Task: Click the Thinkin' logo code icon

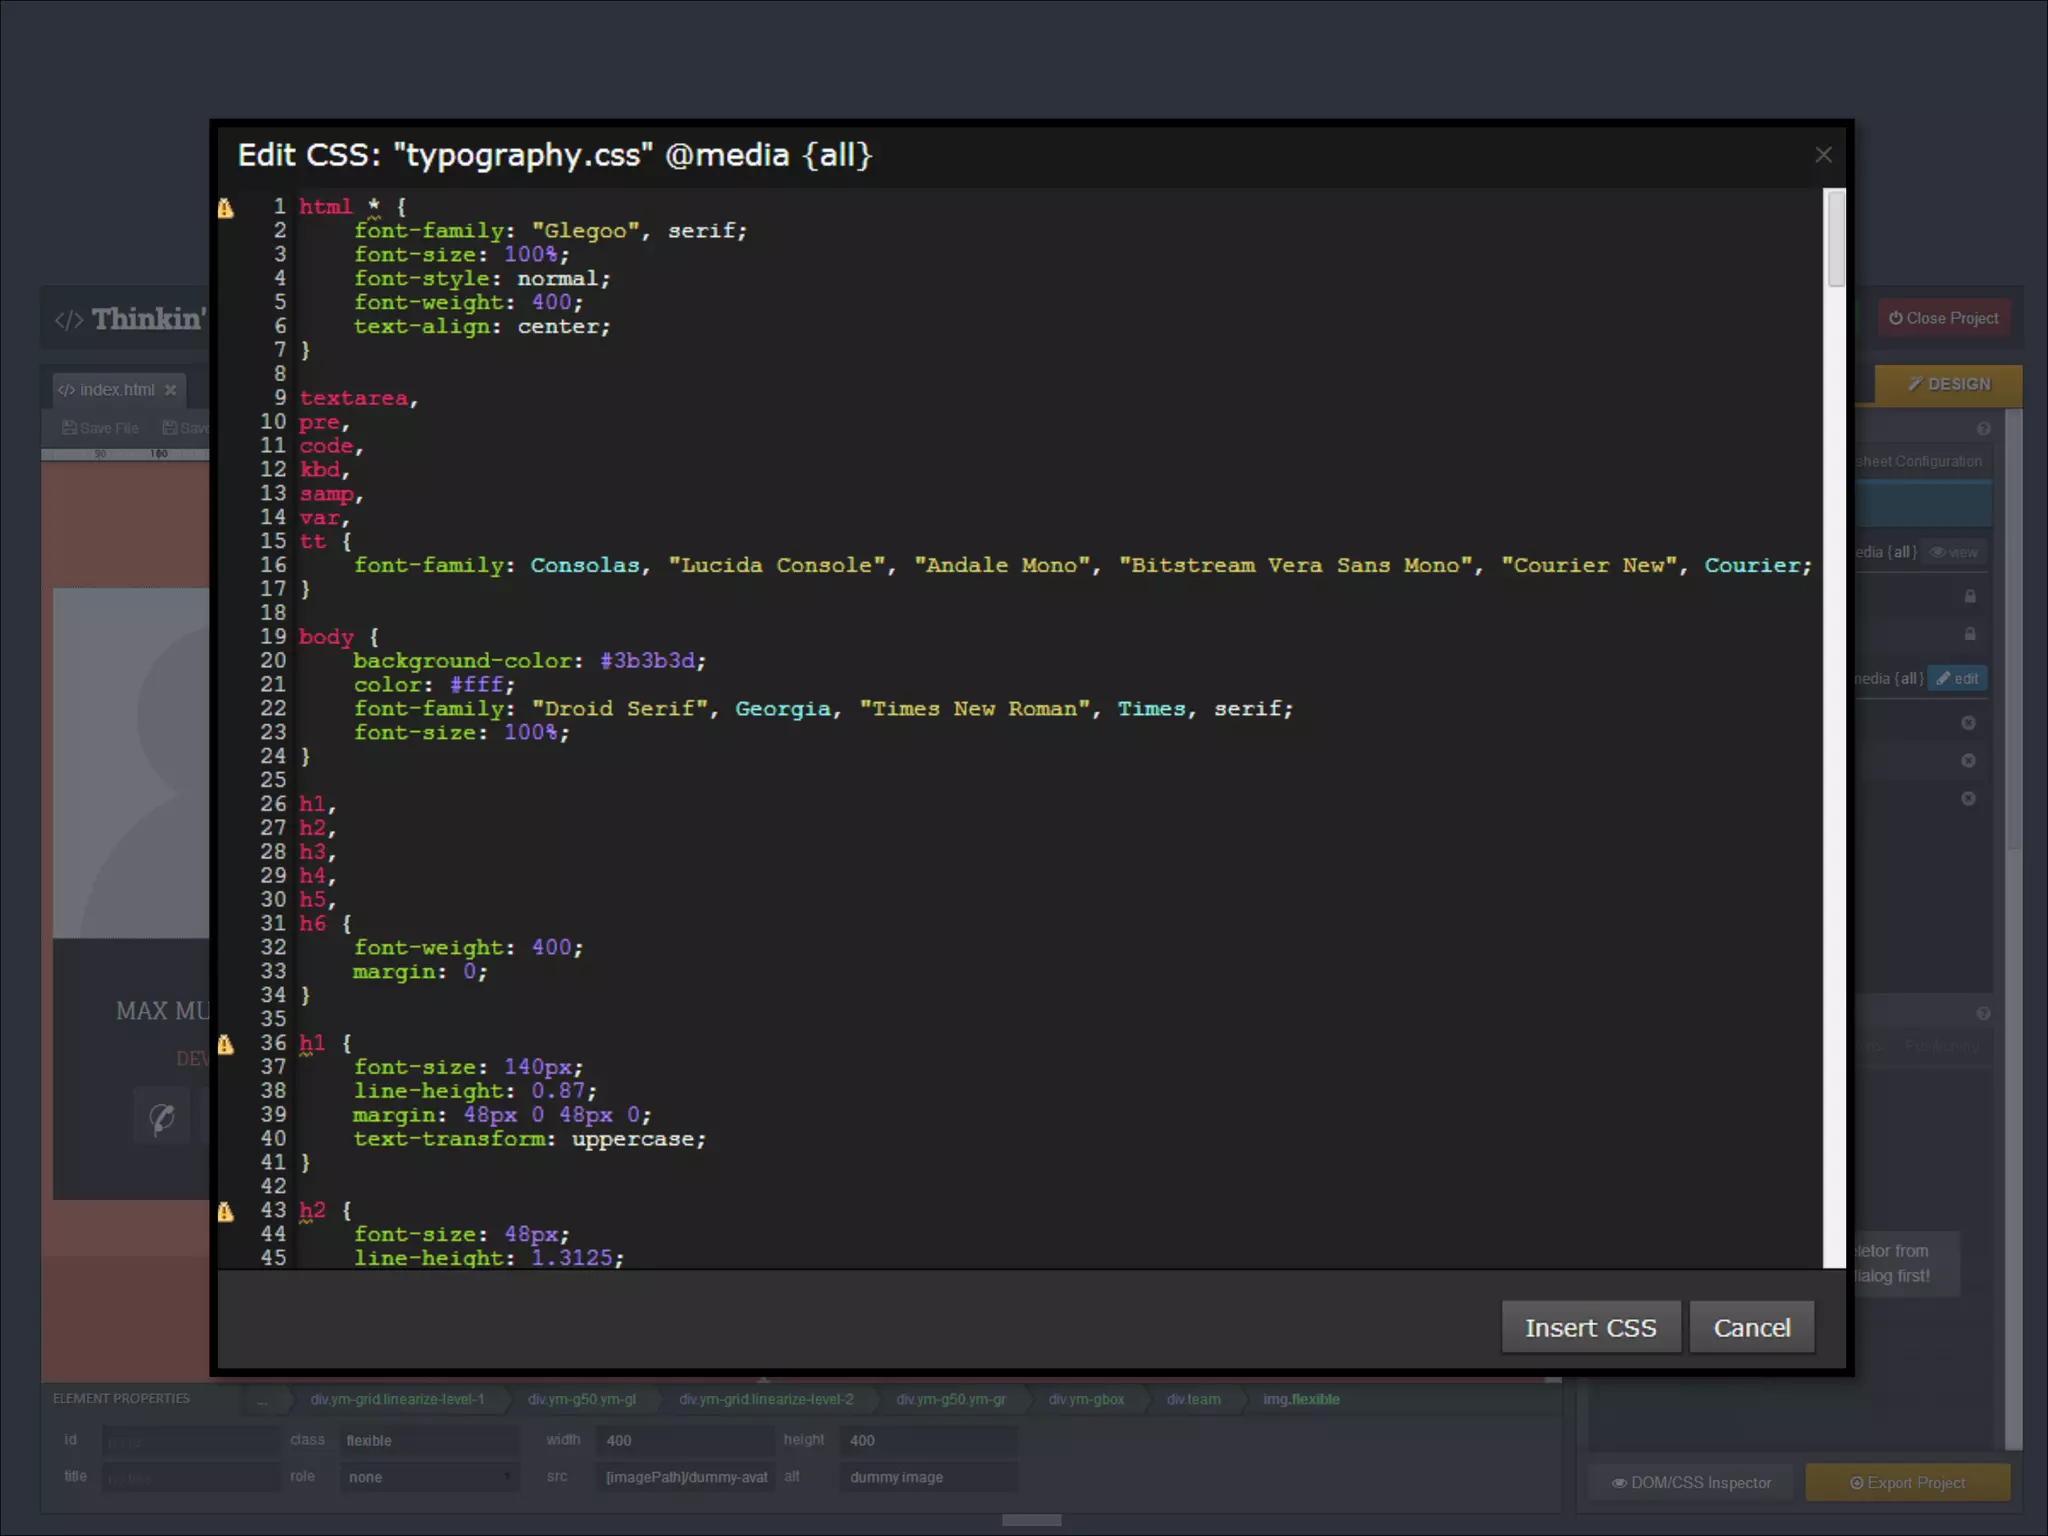Action: click(x=69, y=320)
